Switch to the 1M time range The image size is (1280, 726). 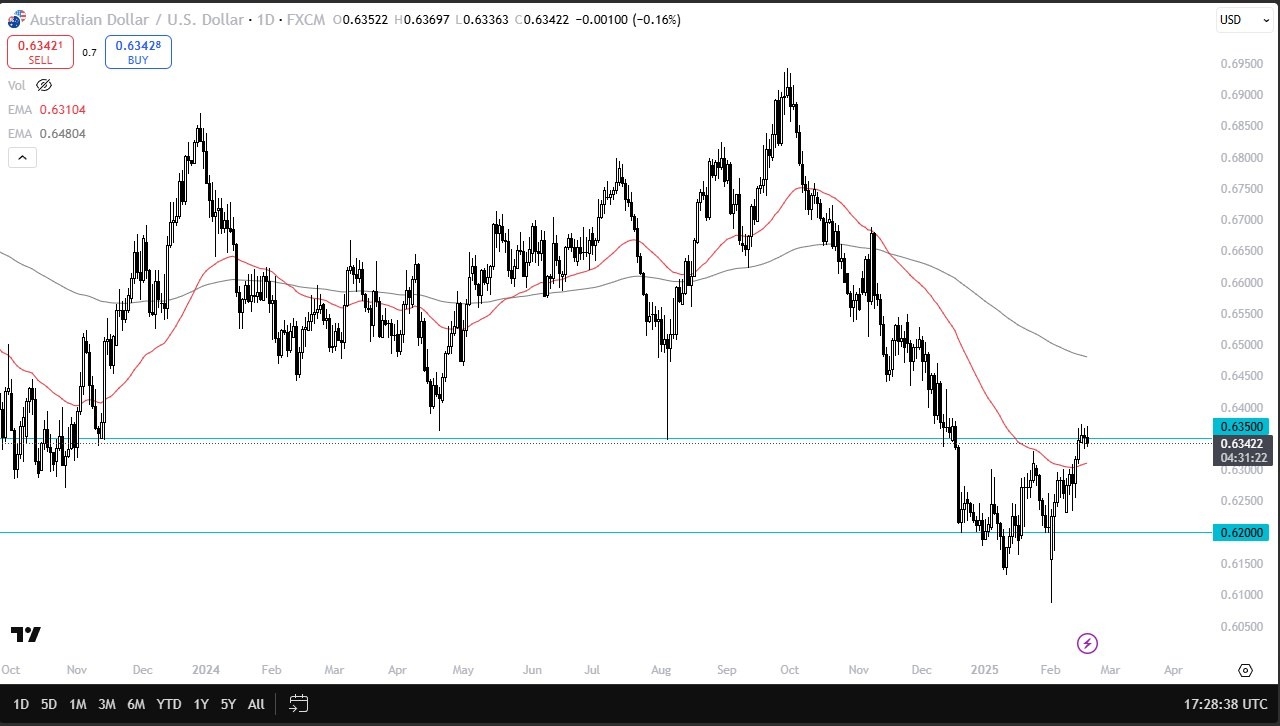click(x=77, y=704)
